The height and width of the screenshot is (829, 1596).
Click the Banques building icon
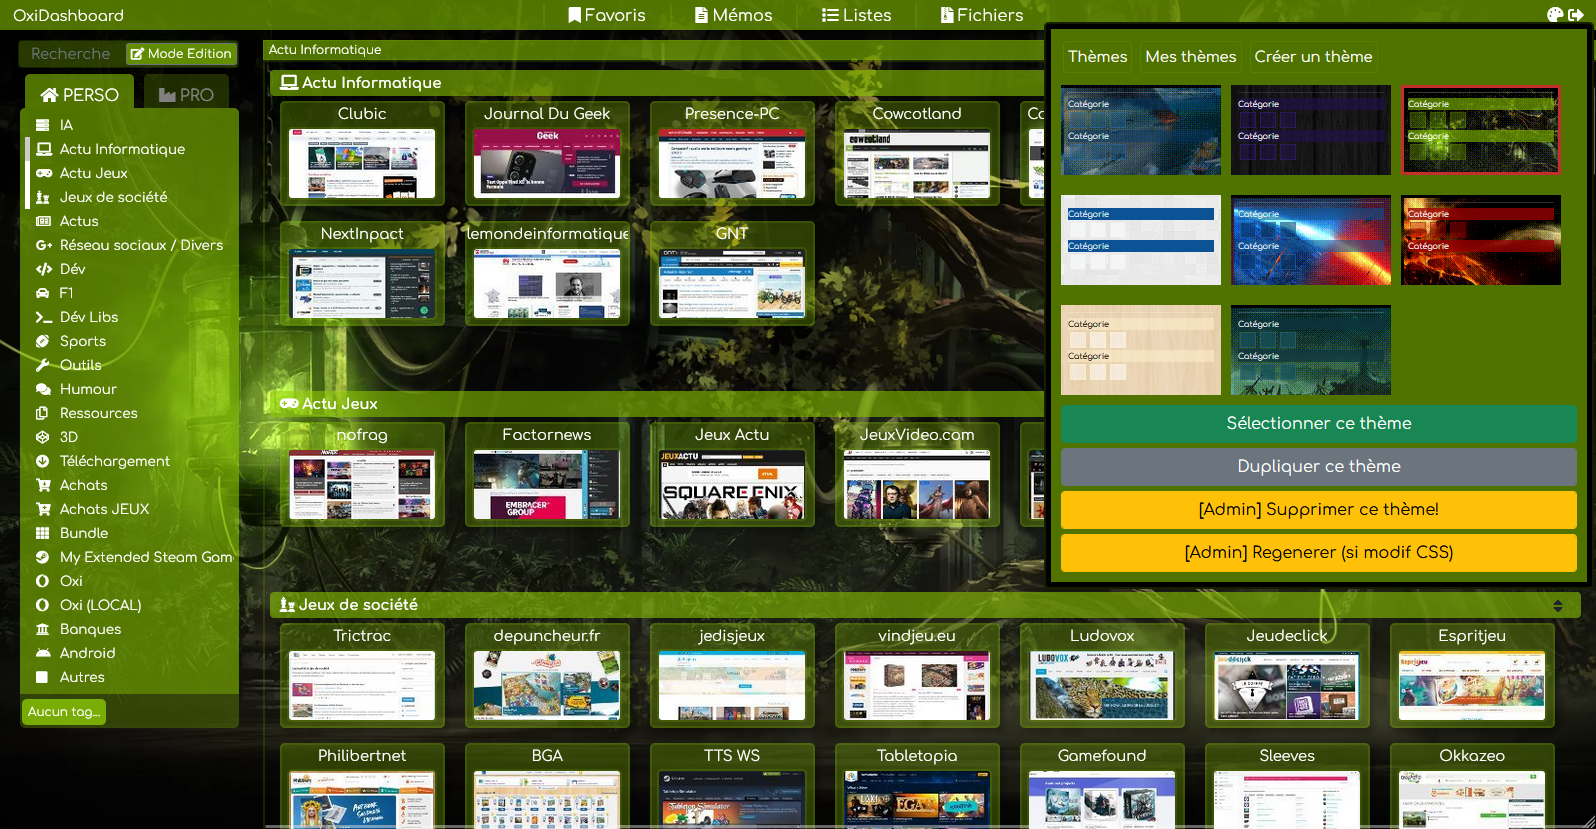pyautogui.click(x=43, y=629)
